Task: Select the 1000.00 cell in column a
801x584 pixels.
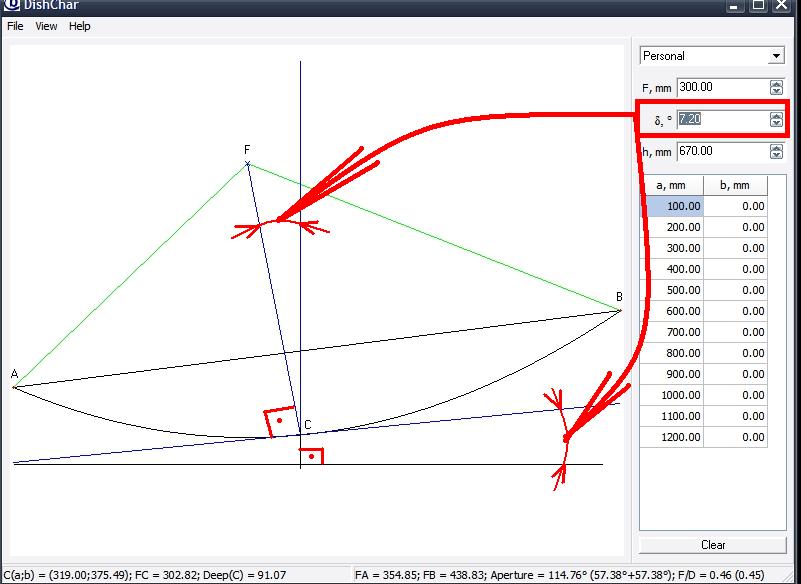Action: pyautogui.click(x=671, y=395)
